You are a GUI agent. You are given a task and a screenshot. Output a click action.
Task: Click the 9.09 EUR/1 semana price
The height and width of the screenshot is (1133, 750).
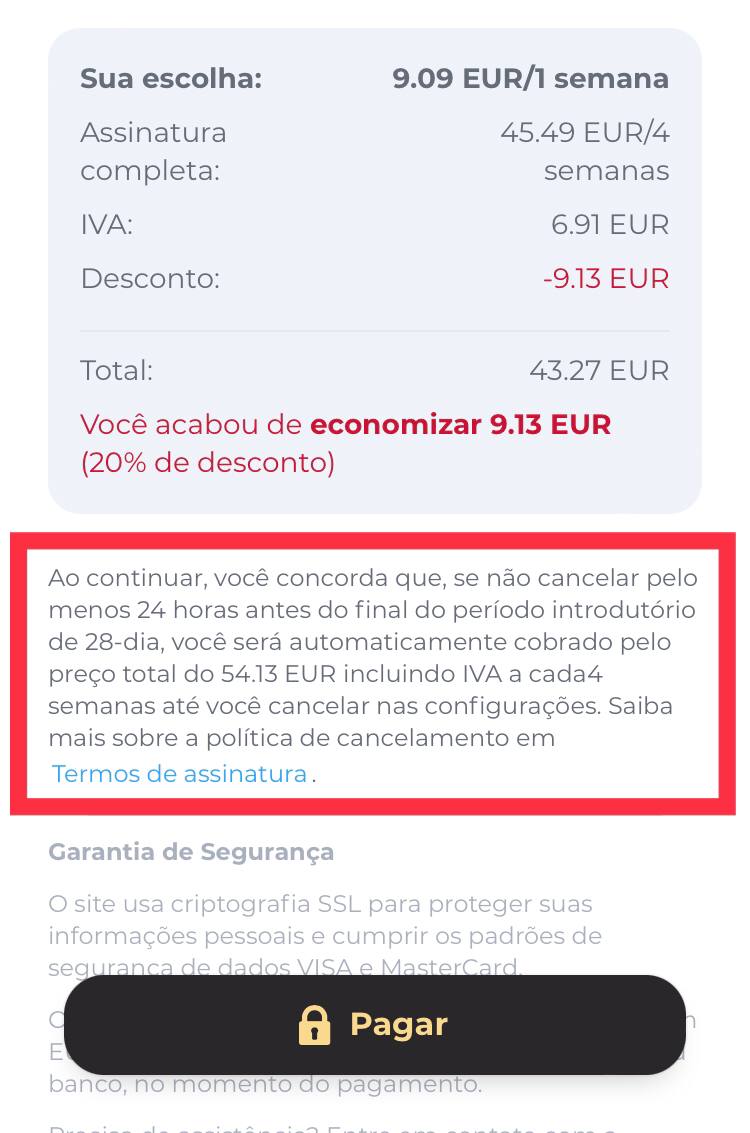530,78
